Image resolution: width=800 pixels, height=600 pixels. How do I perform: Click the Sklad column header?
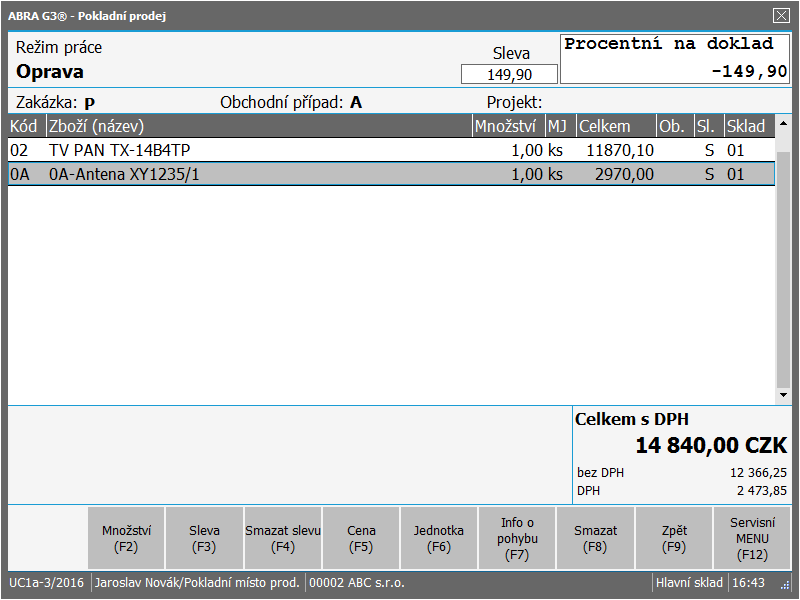tap(746, 126)
